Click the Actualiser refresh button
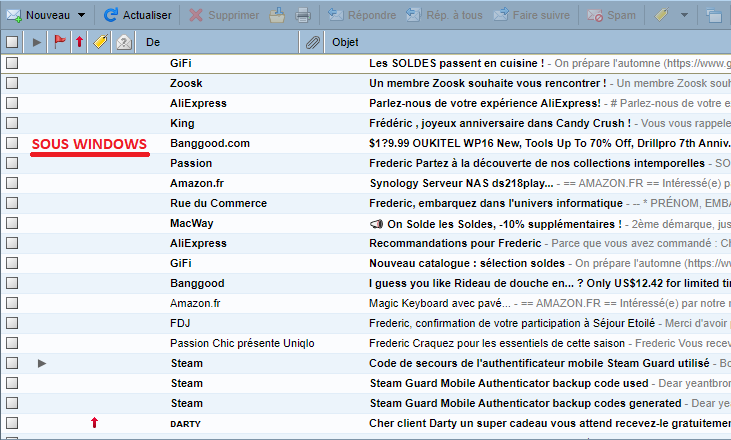This screenshot has height=440, width=731. [x=138, y=15]
